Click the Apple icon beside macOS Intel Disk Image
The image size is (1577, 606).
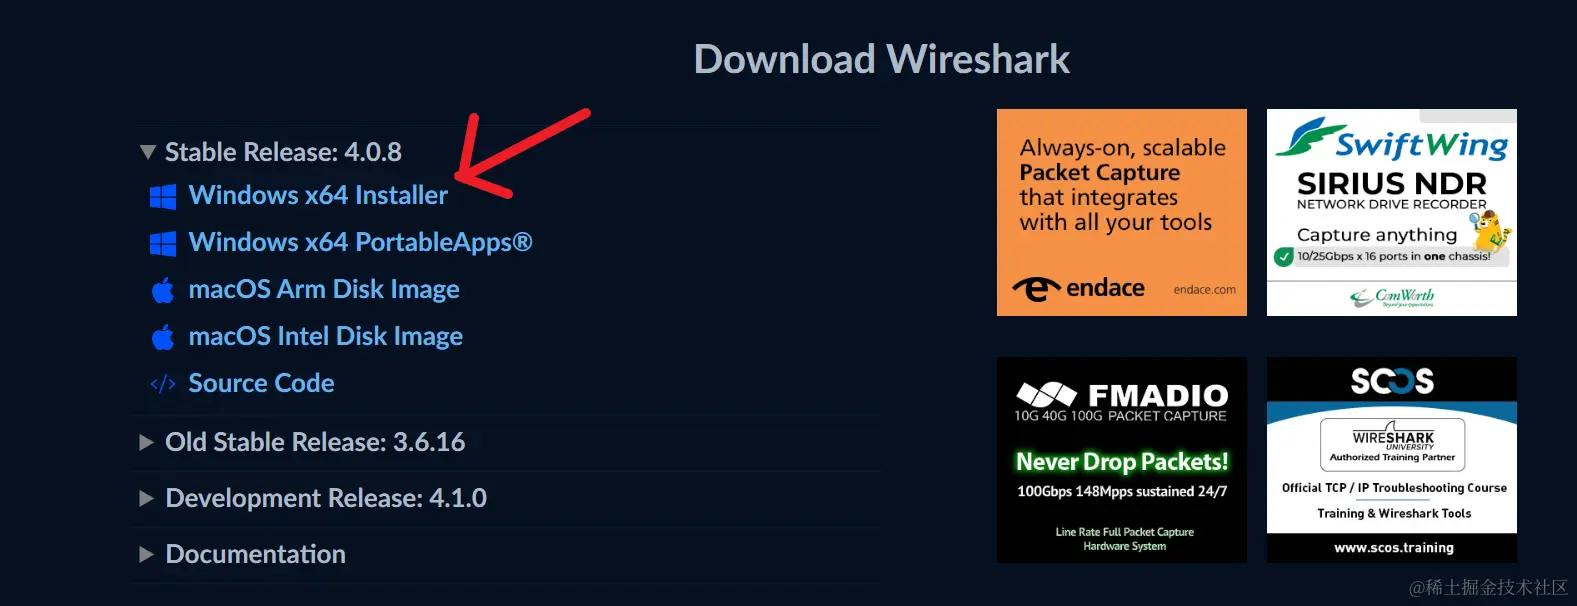163,337
